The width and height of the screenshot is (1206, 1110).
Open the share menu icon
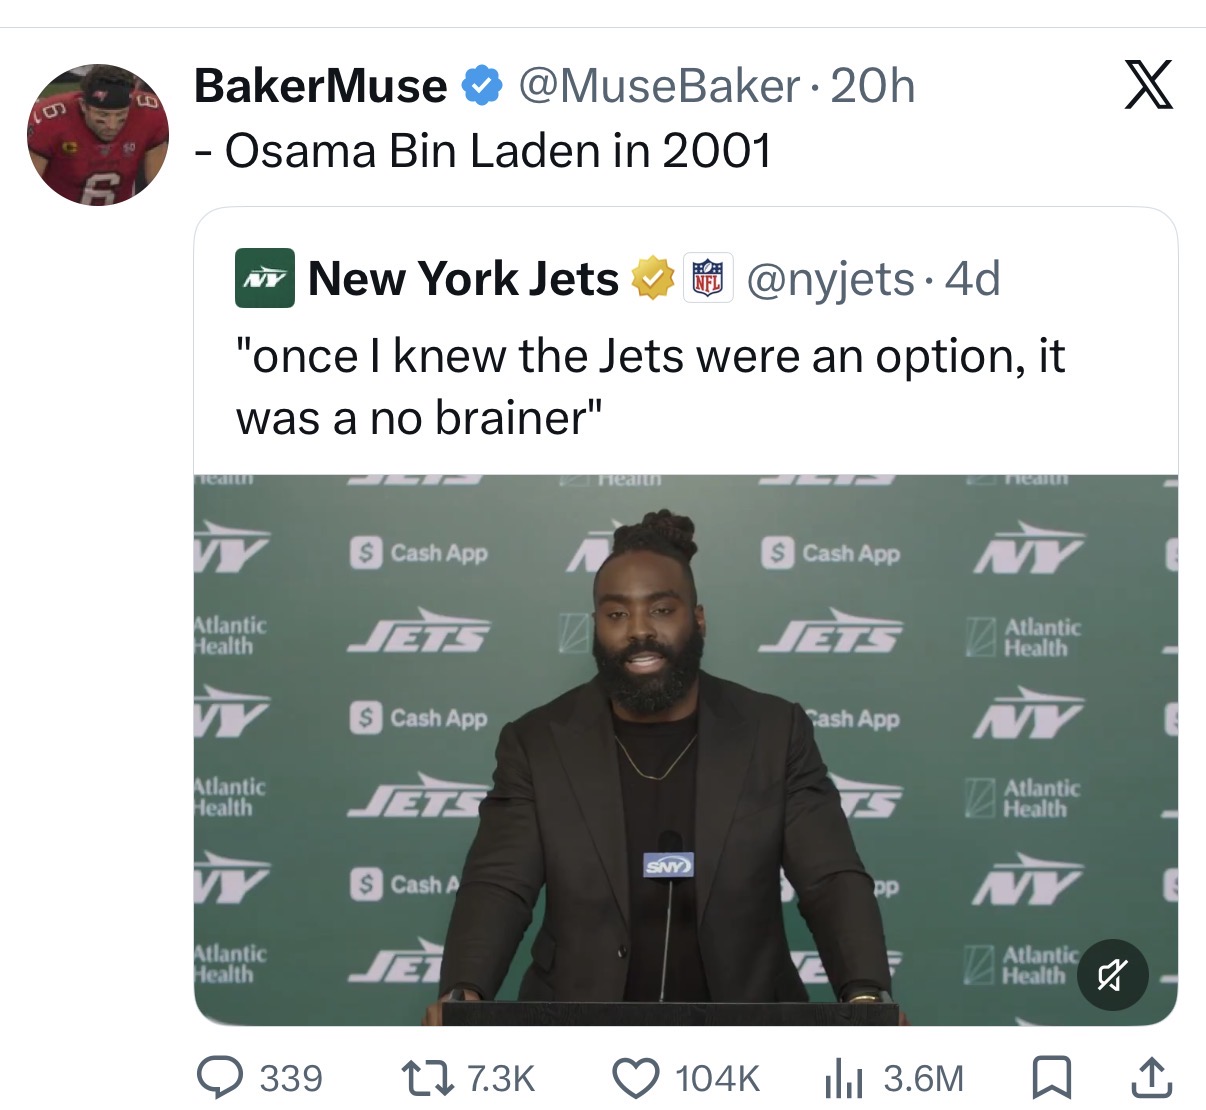1150,1077
